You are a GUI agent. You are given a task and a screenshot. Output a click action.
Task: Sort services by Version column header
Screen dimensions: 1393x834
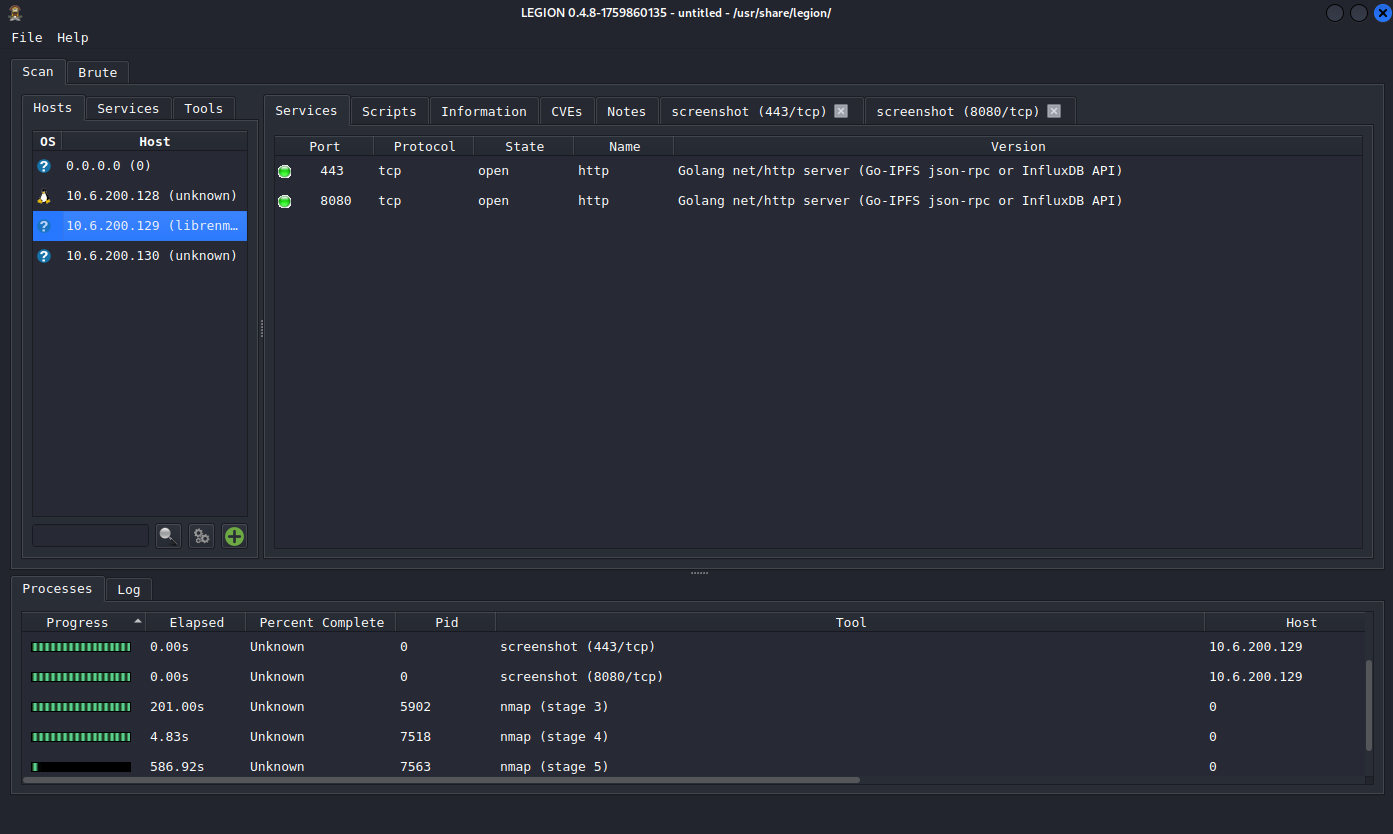click(1018, 146)
